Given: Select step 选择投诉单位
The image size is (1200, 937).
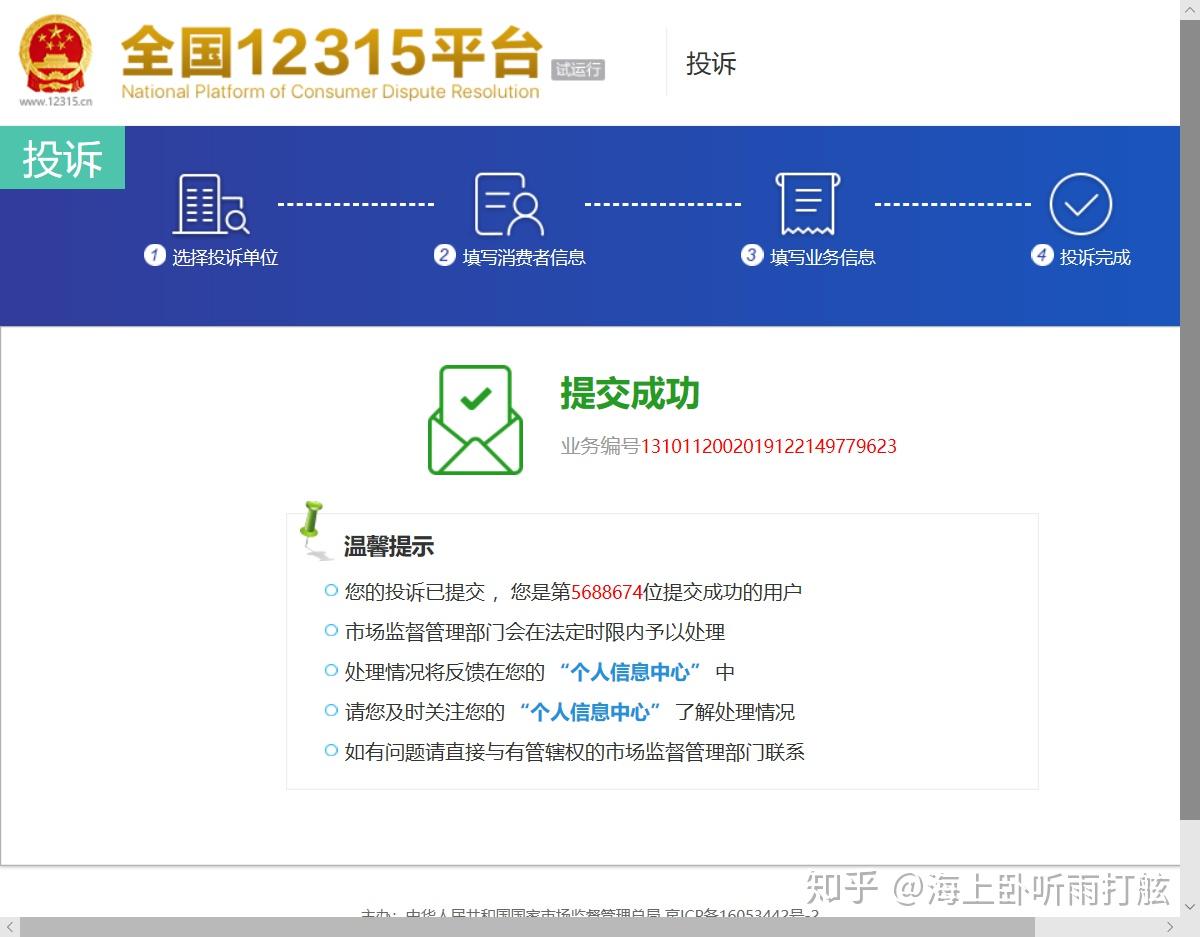Looking at the screenshot, I should [225, 257].
